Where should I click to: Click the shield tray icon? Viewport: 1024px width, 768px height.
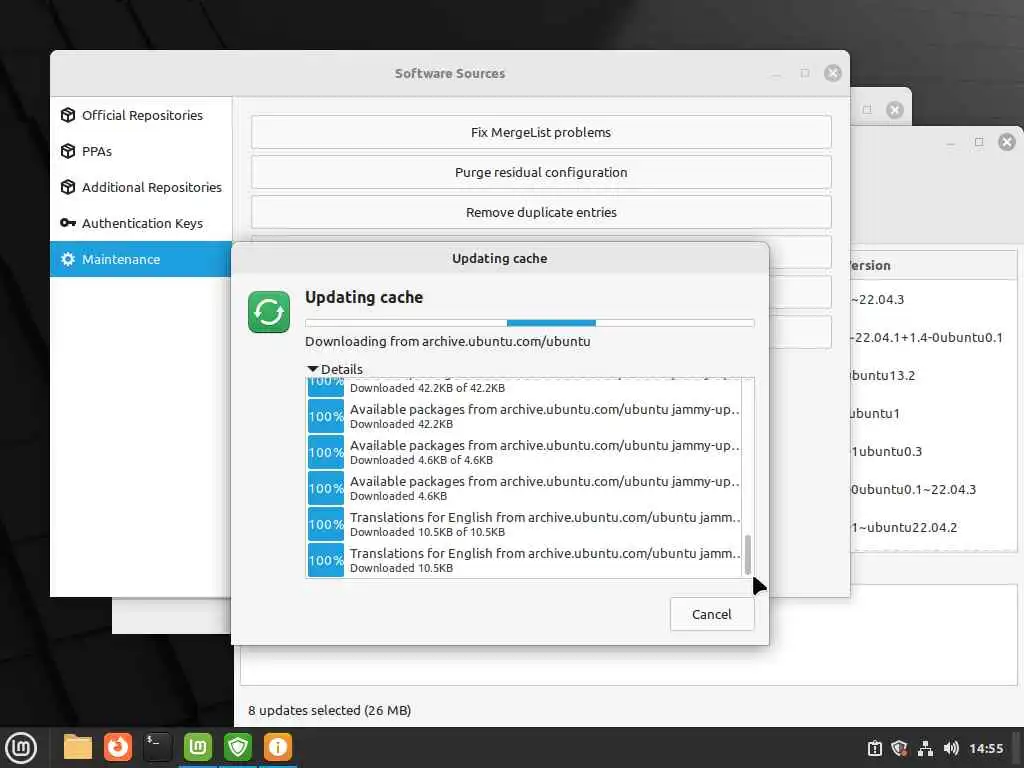[x=899, y=748]
